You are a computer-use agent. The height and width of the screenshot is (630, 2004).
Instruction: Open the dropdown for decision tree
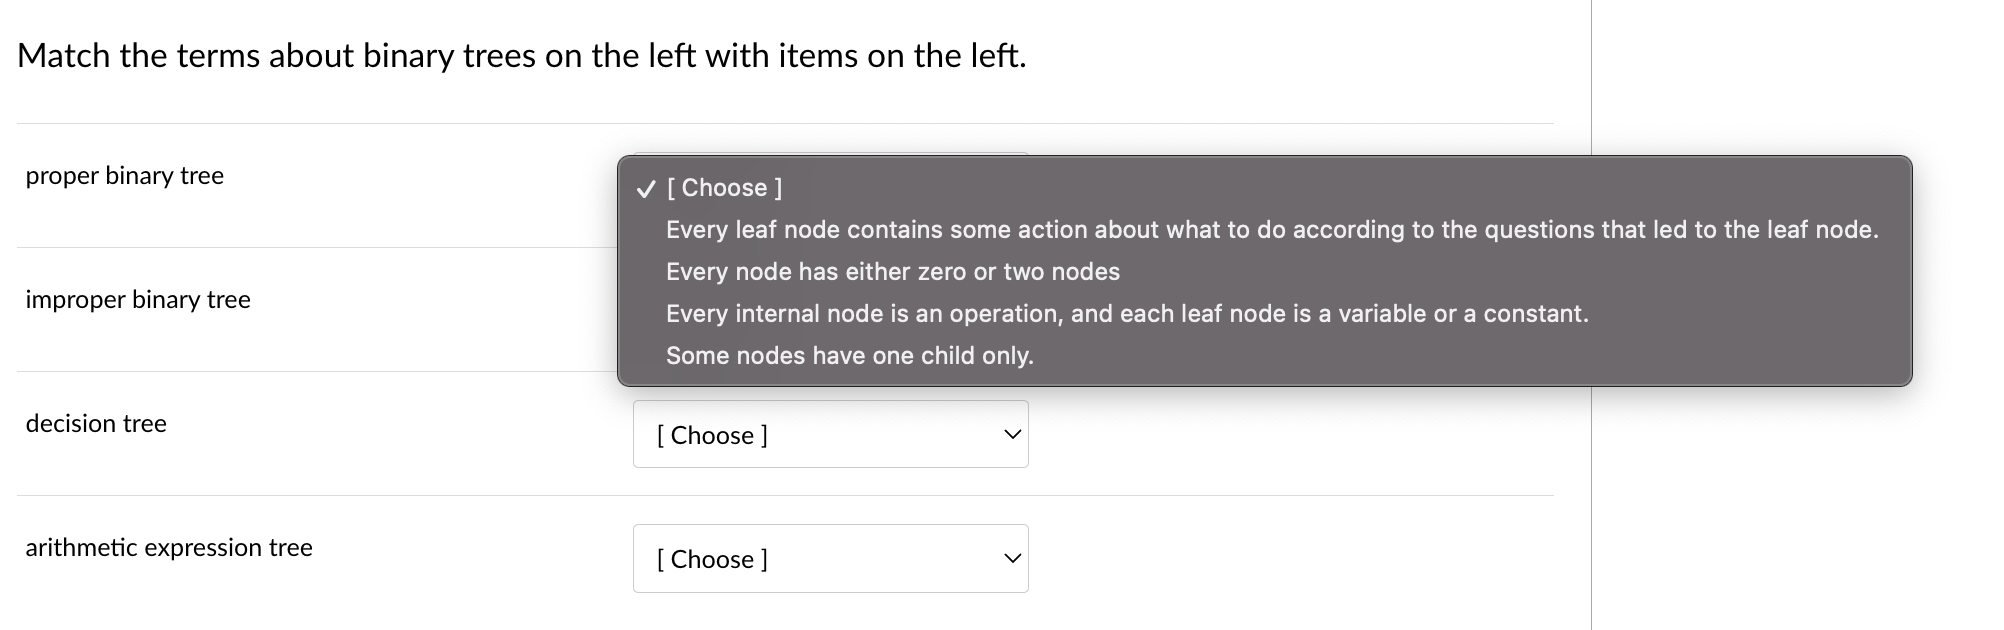830,433
